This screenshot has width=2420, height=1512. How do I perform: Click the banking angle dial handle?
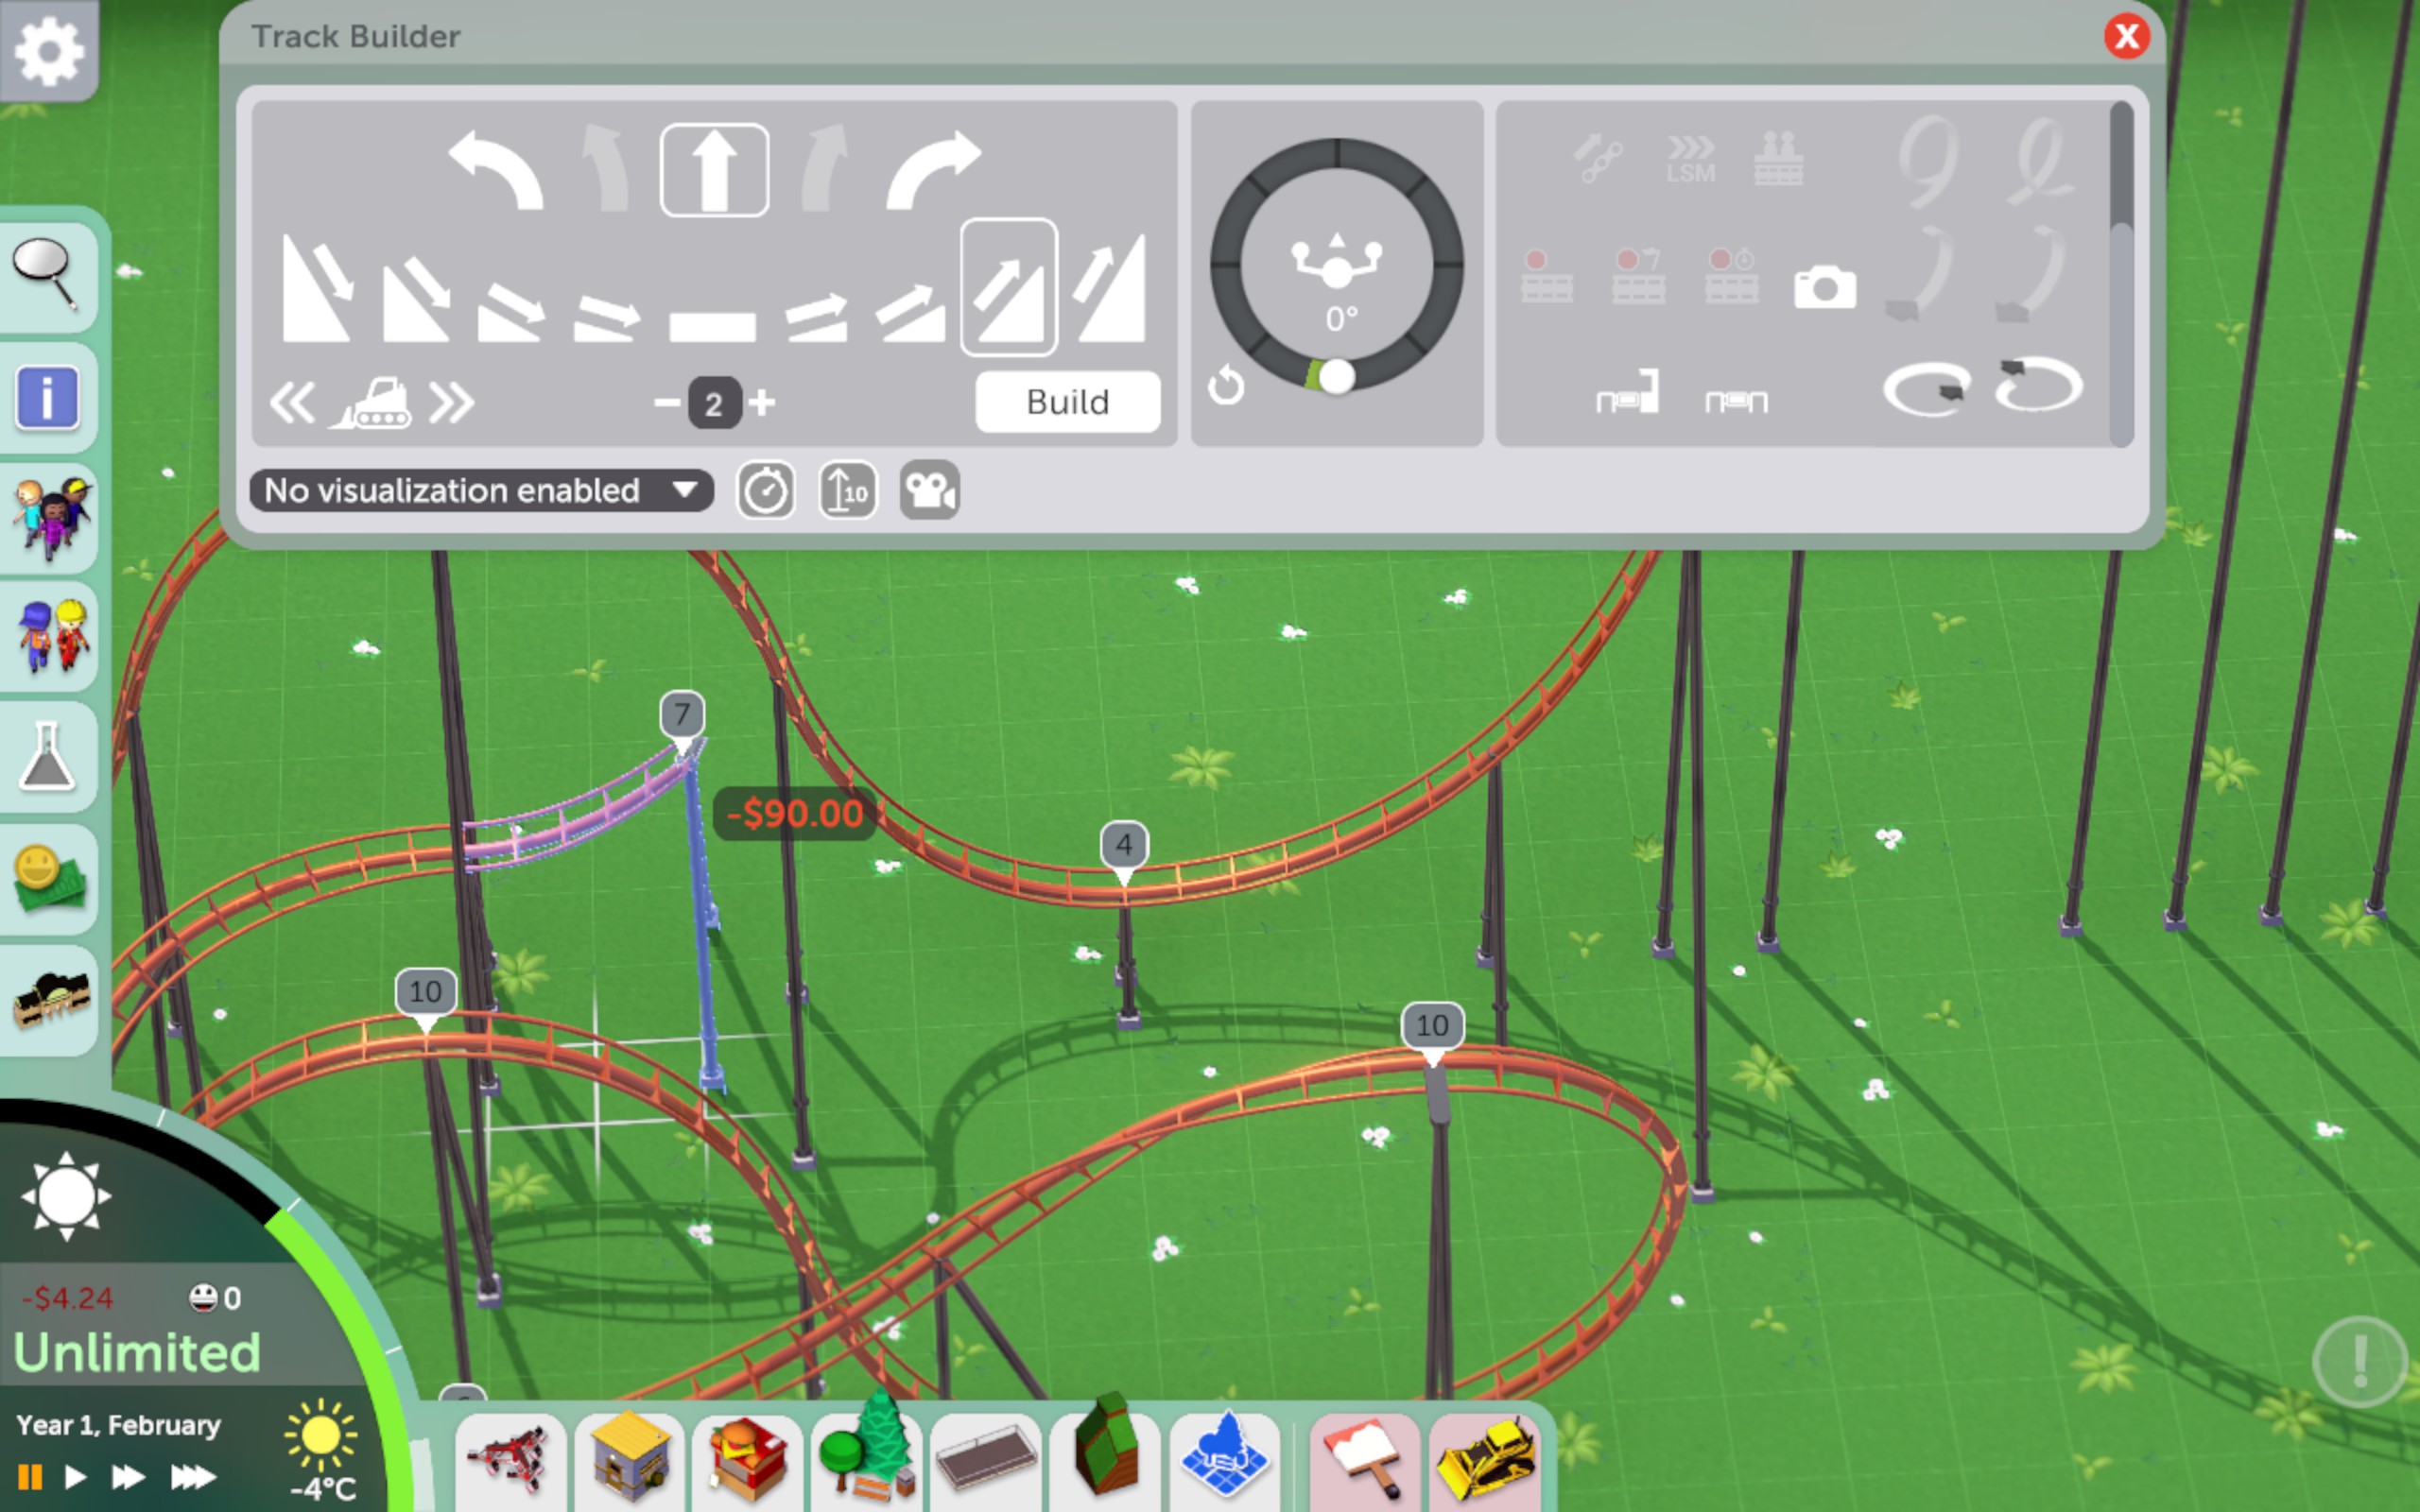click(1336, 377)
